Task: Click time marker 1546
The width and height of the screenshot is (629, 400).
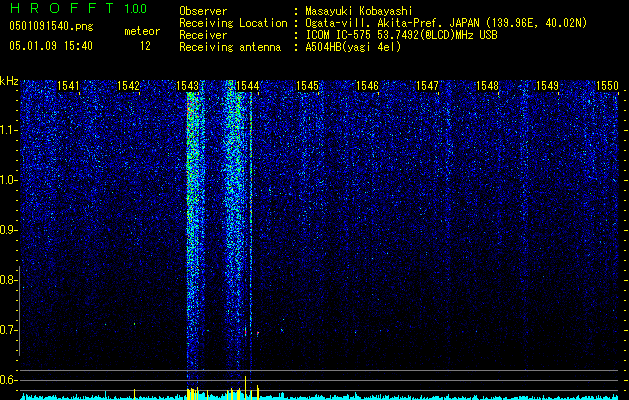Action: [367, 85]
